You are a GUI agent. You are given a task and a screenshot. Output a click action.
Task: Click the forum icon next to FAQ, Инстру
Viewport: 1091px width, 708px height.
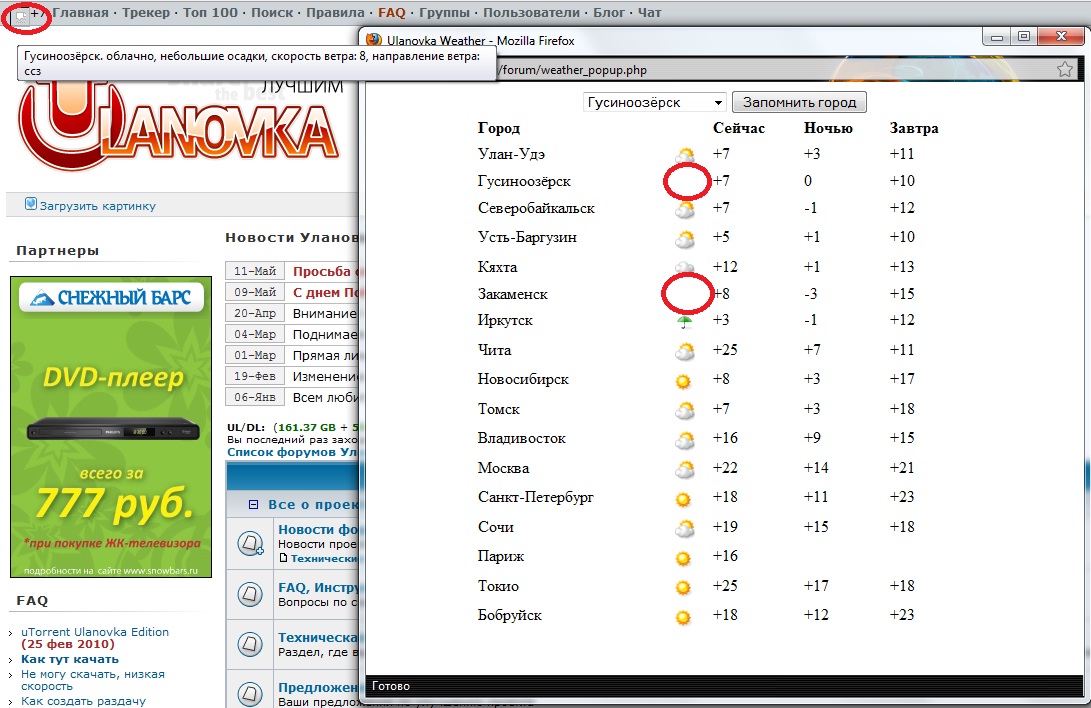click(x=250, y=594)
